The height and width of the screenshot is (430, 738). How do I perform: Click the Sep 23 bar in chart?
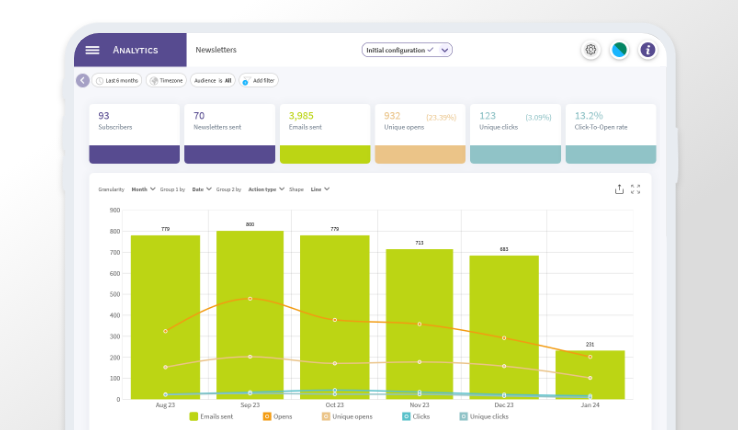pos(250,315)
